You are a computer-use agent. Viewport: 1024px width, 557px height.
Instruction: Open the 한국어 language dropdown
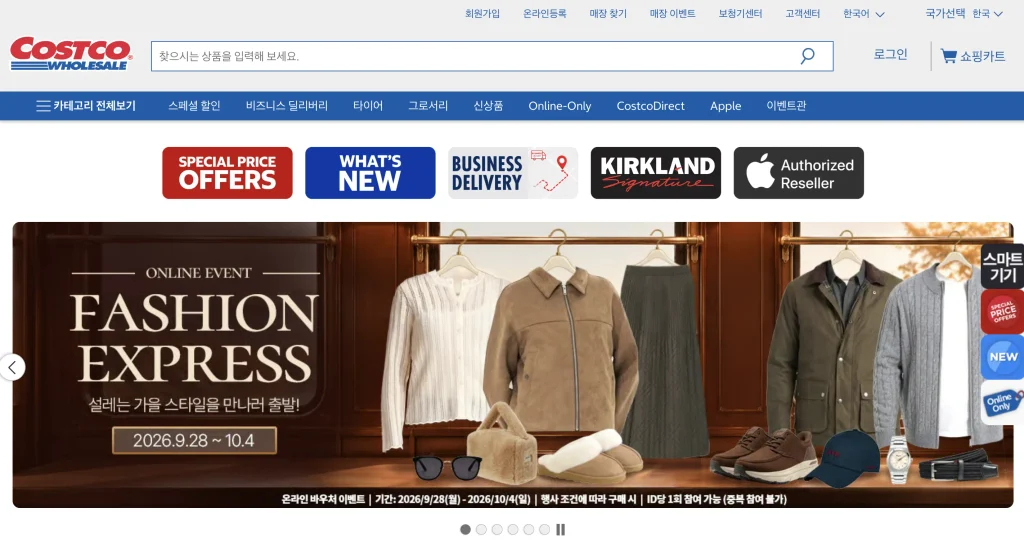click(863, 14)
